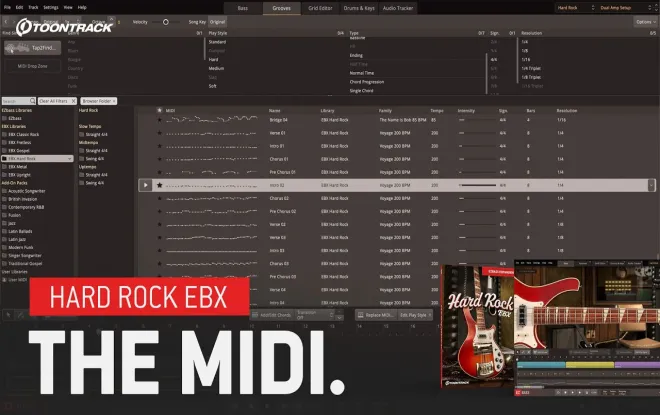
Task: Star the Verse 01 groove
Action: click(160, 133)
